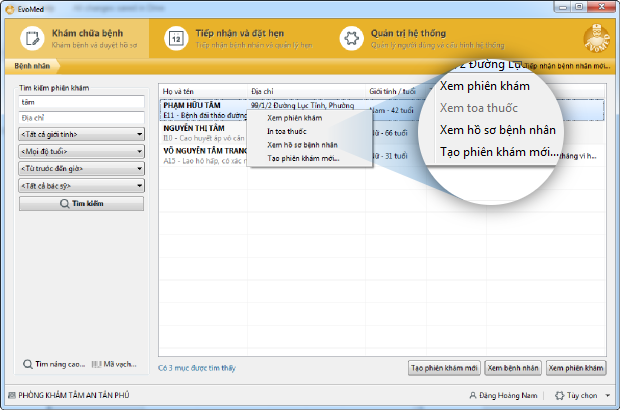Open the Mã vạch barcode link
Image resolution: width=620 pixels, height=410 pixels.
pyautogui.click(x=114, y=364)
